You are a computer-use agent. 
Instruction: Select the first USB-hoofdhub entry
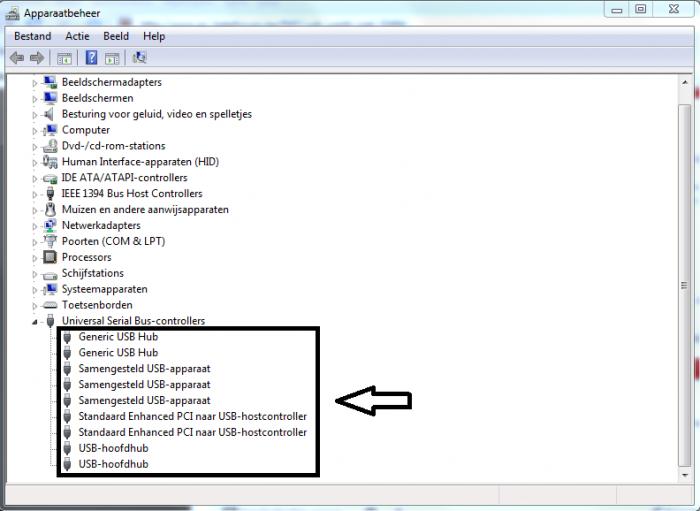[113, 448]
